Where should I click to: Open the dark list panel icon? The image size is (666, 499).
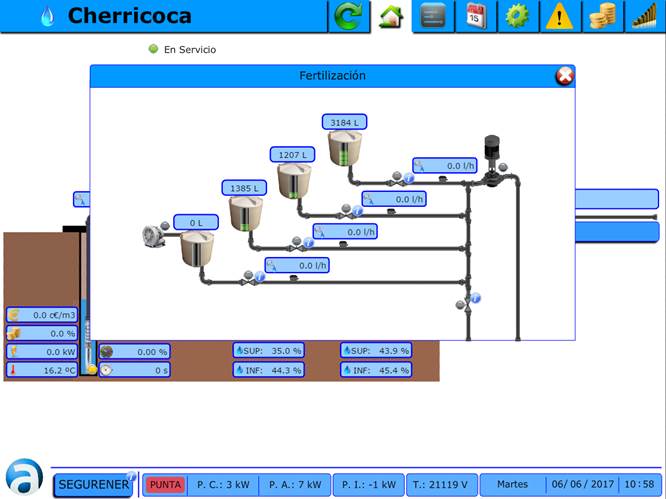[433, 16]
